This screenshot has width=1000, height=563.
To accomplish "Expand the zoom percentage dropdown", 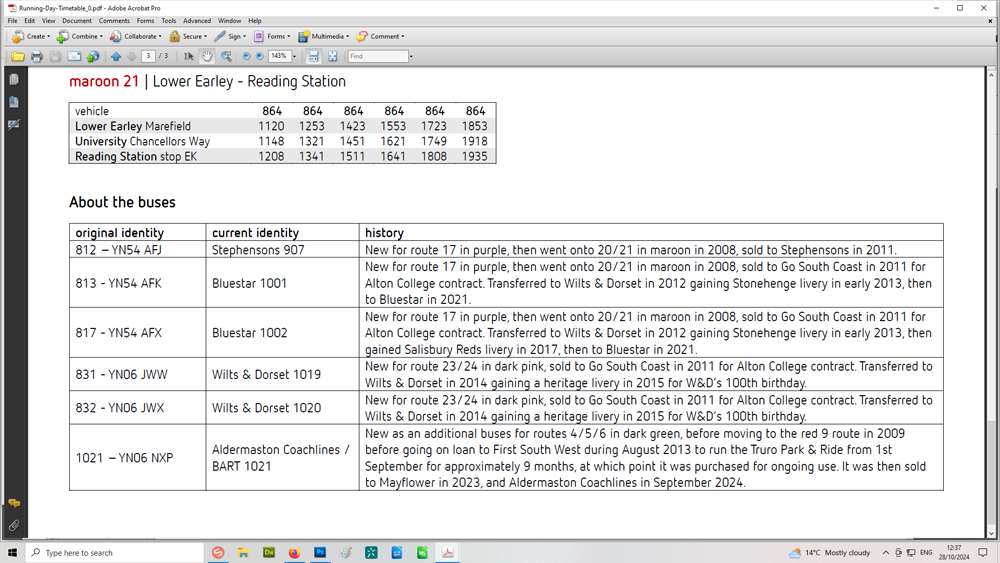I will pos(294,57).
